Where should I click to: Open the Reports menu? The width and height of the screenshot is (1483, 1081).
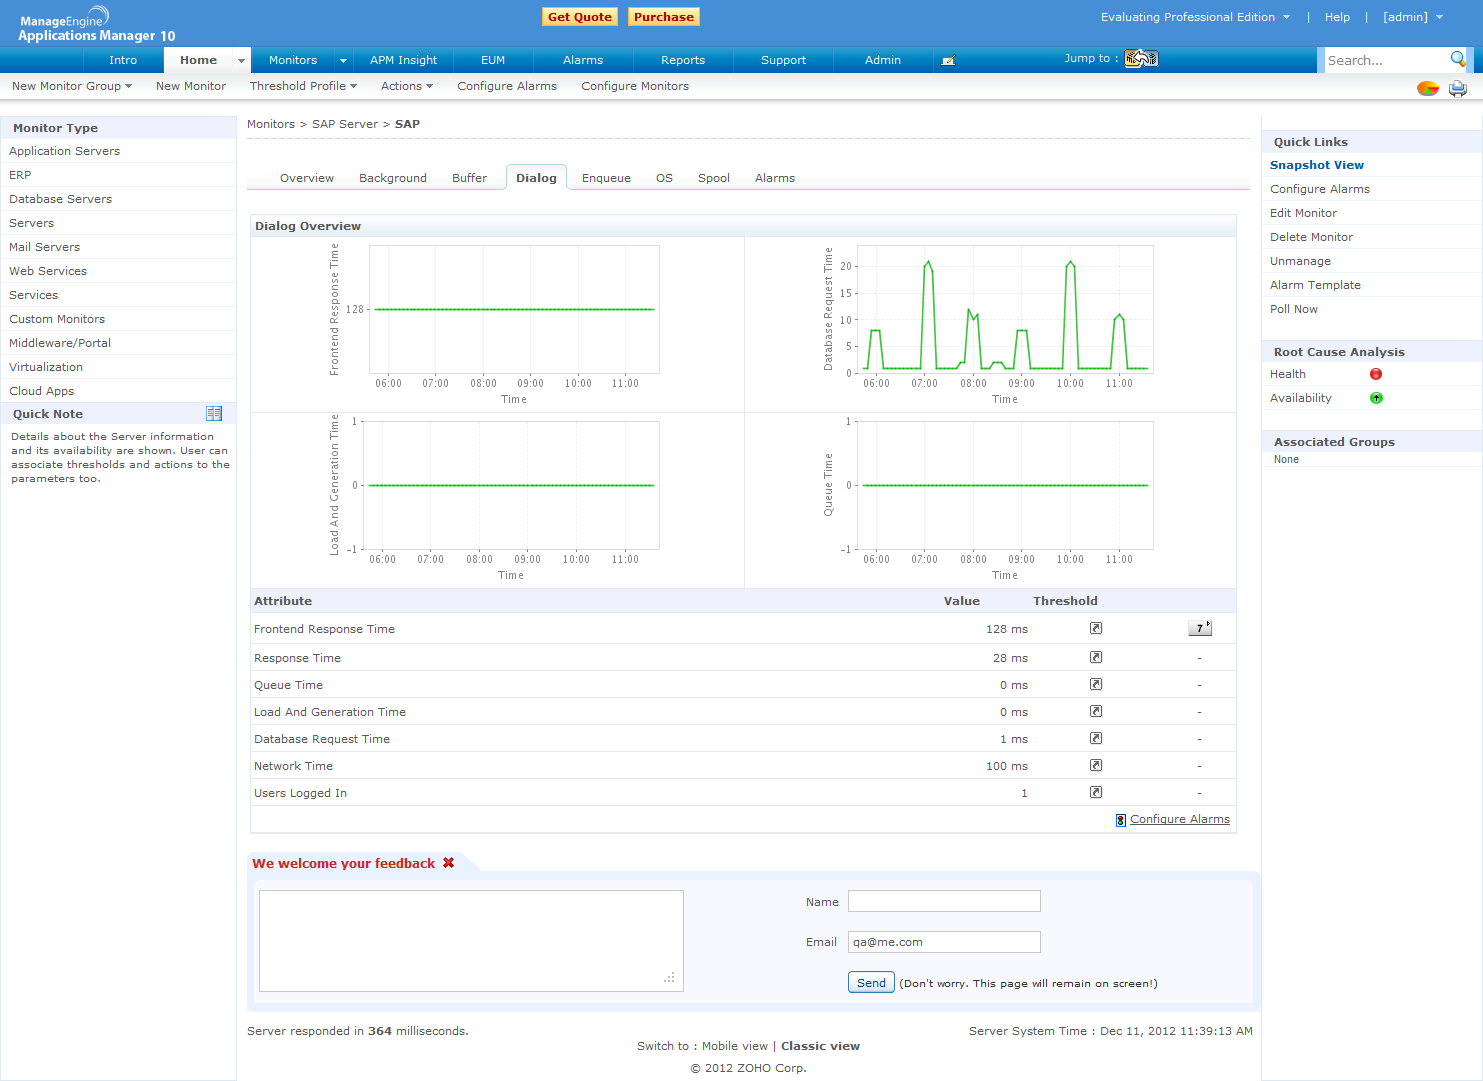pos(683,60)
